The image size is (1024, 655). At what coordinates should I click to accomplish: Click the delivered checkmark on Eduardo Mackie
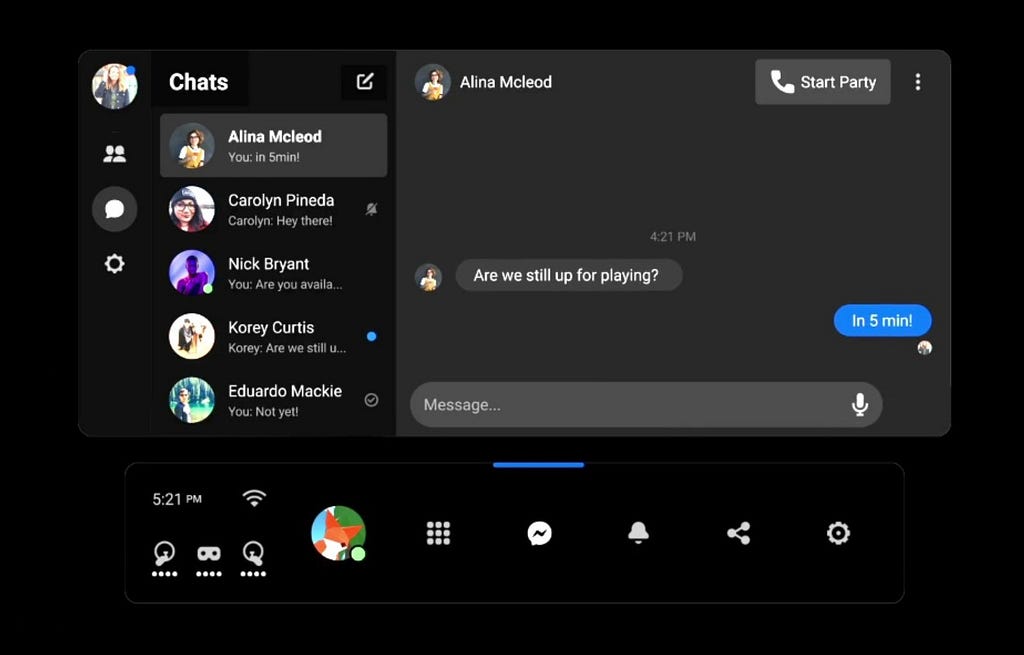371,400
